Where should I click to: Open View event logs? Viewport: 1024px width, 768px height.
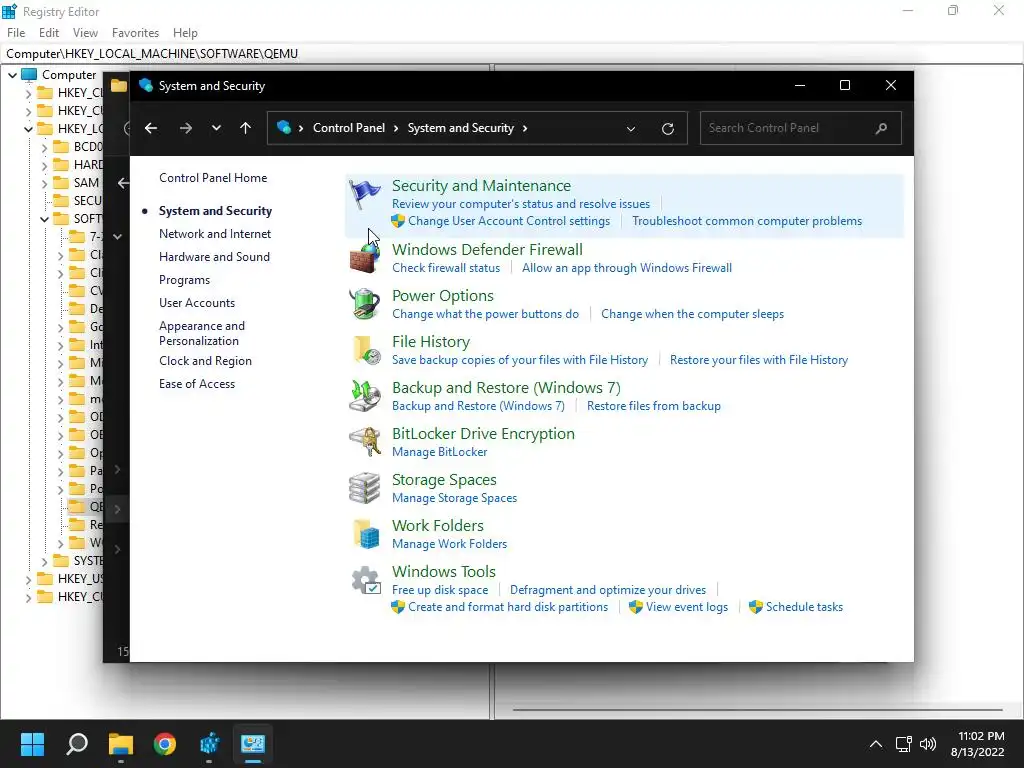[687, 607]
